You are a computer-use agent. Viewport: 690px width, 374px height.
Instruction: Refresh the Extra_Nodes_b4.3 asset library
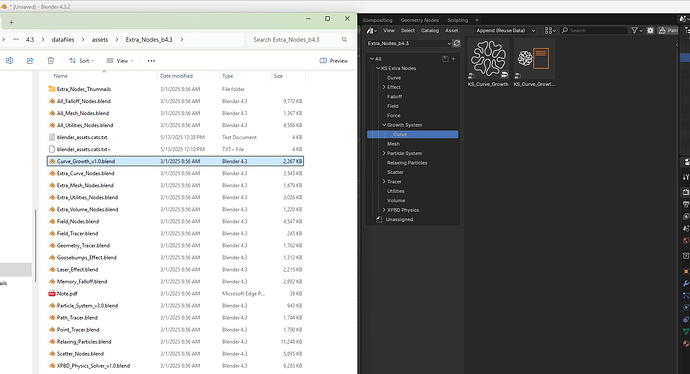pos(456,43)
